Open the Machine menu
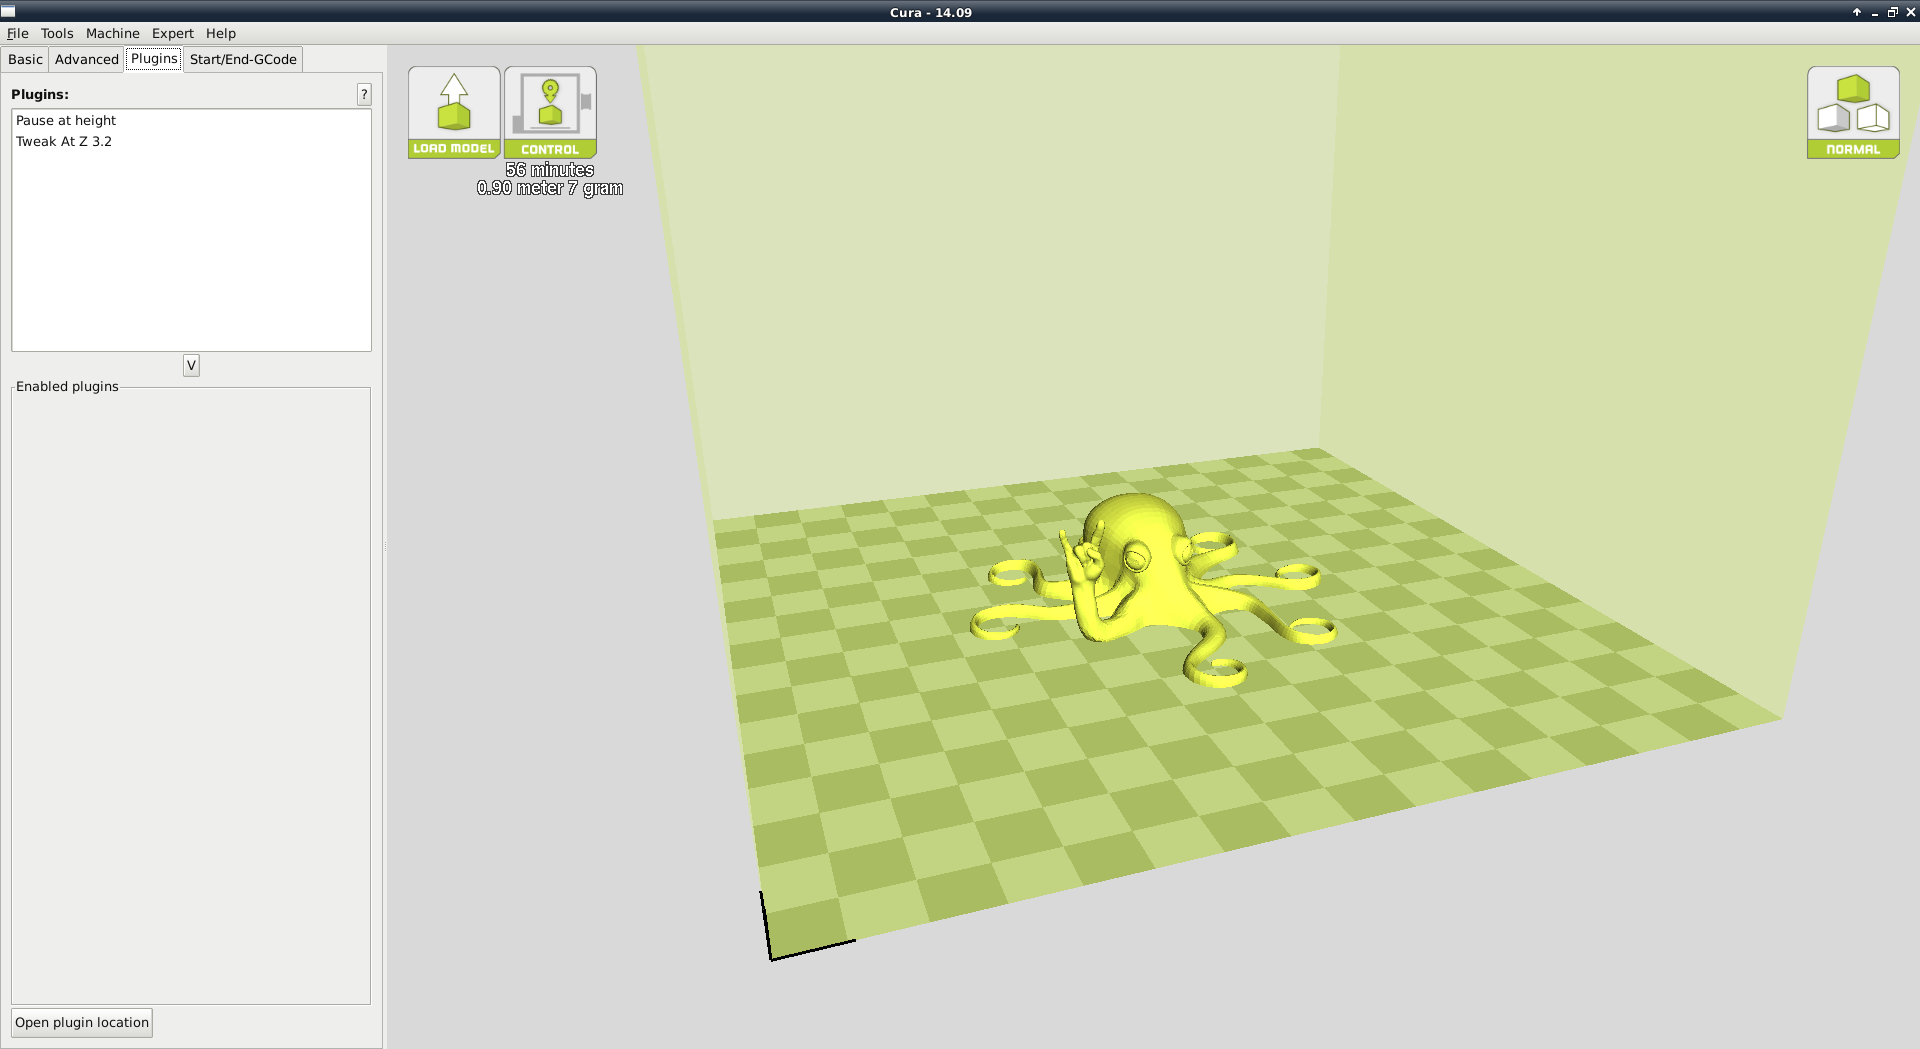 pyautogui.click(x=113, y=33)
